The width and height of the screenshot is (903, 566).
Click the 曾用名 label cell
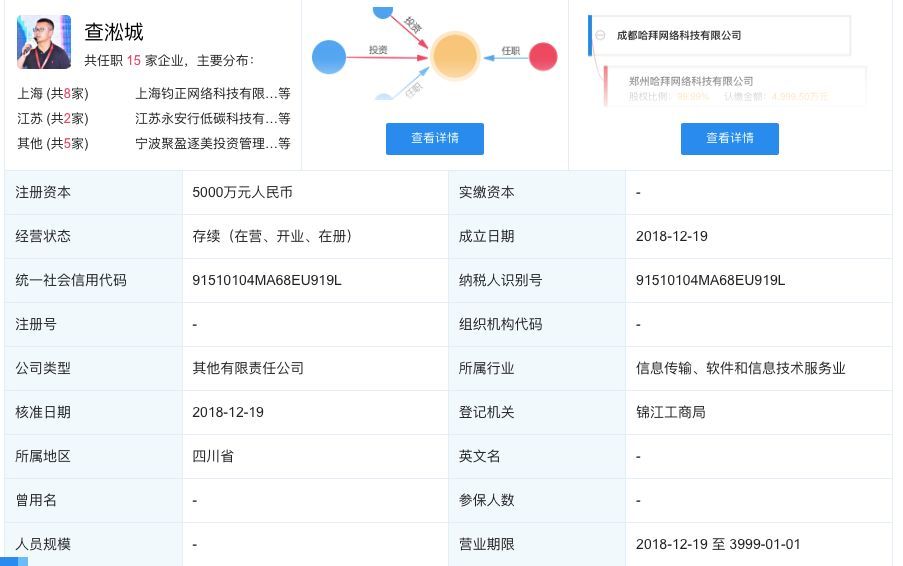pos(93,500)
